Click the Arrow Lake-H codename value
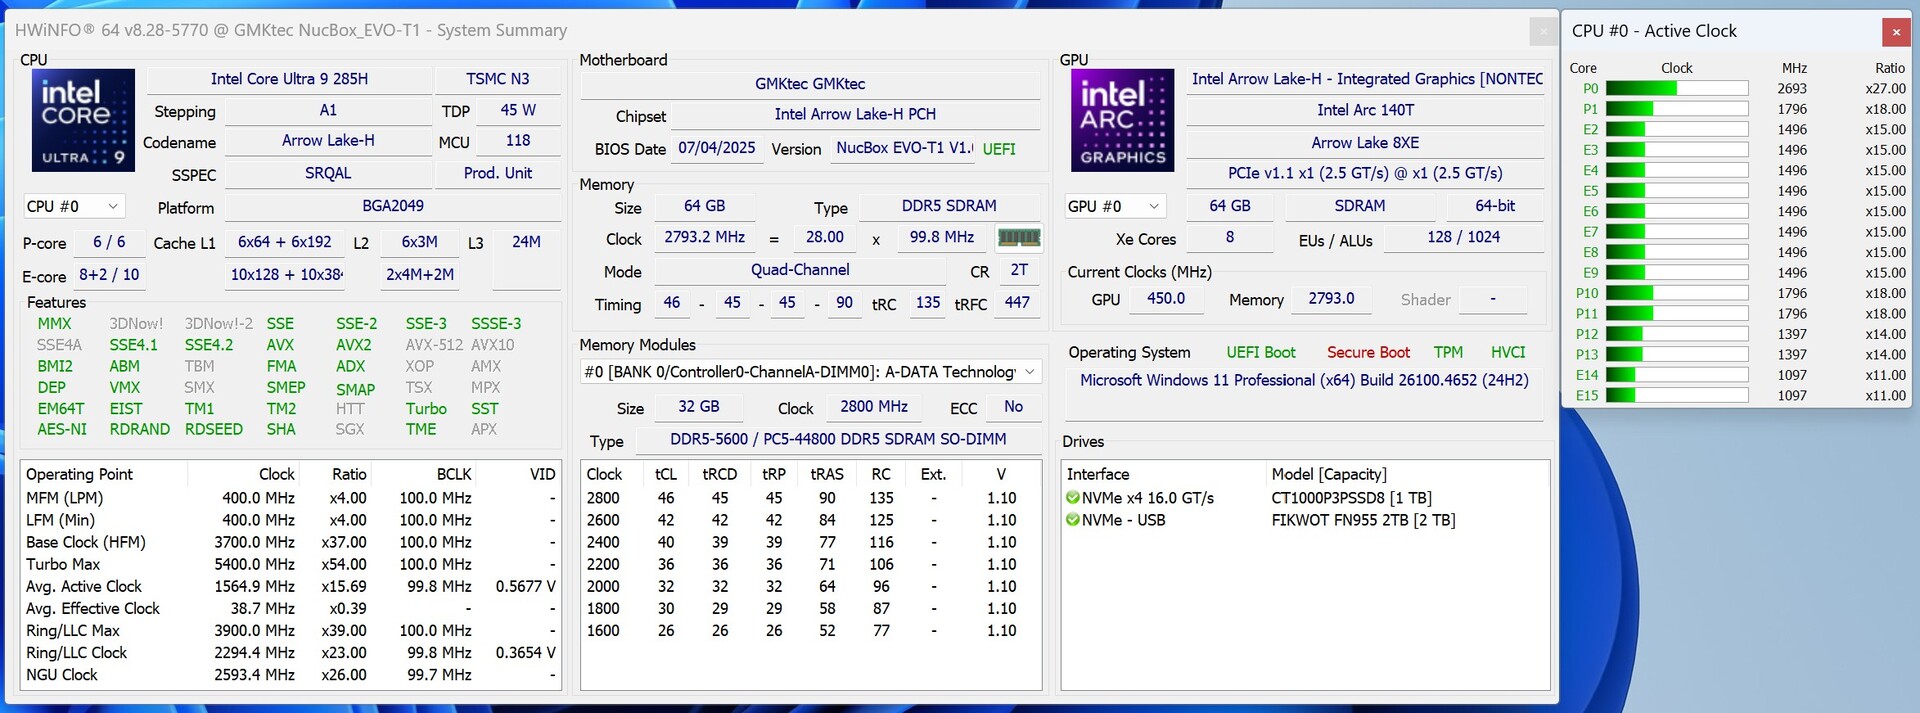This screenshot has width=1920, height=713. pyautogui.click(x=328, y=141)
